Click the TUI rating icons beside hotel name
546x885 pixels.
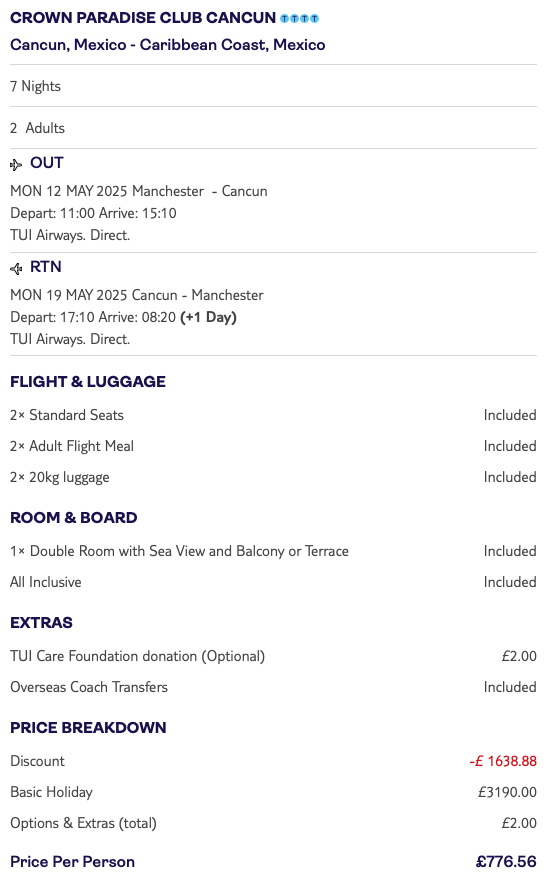coord(299,19)
